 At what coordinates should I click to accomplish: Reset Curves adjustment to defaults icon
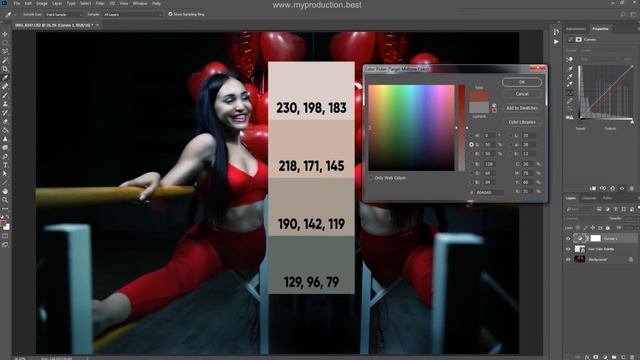612,188
